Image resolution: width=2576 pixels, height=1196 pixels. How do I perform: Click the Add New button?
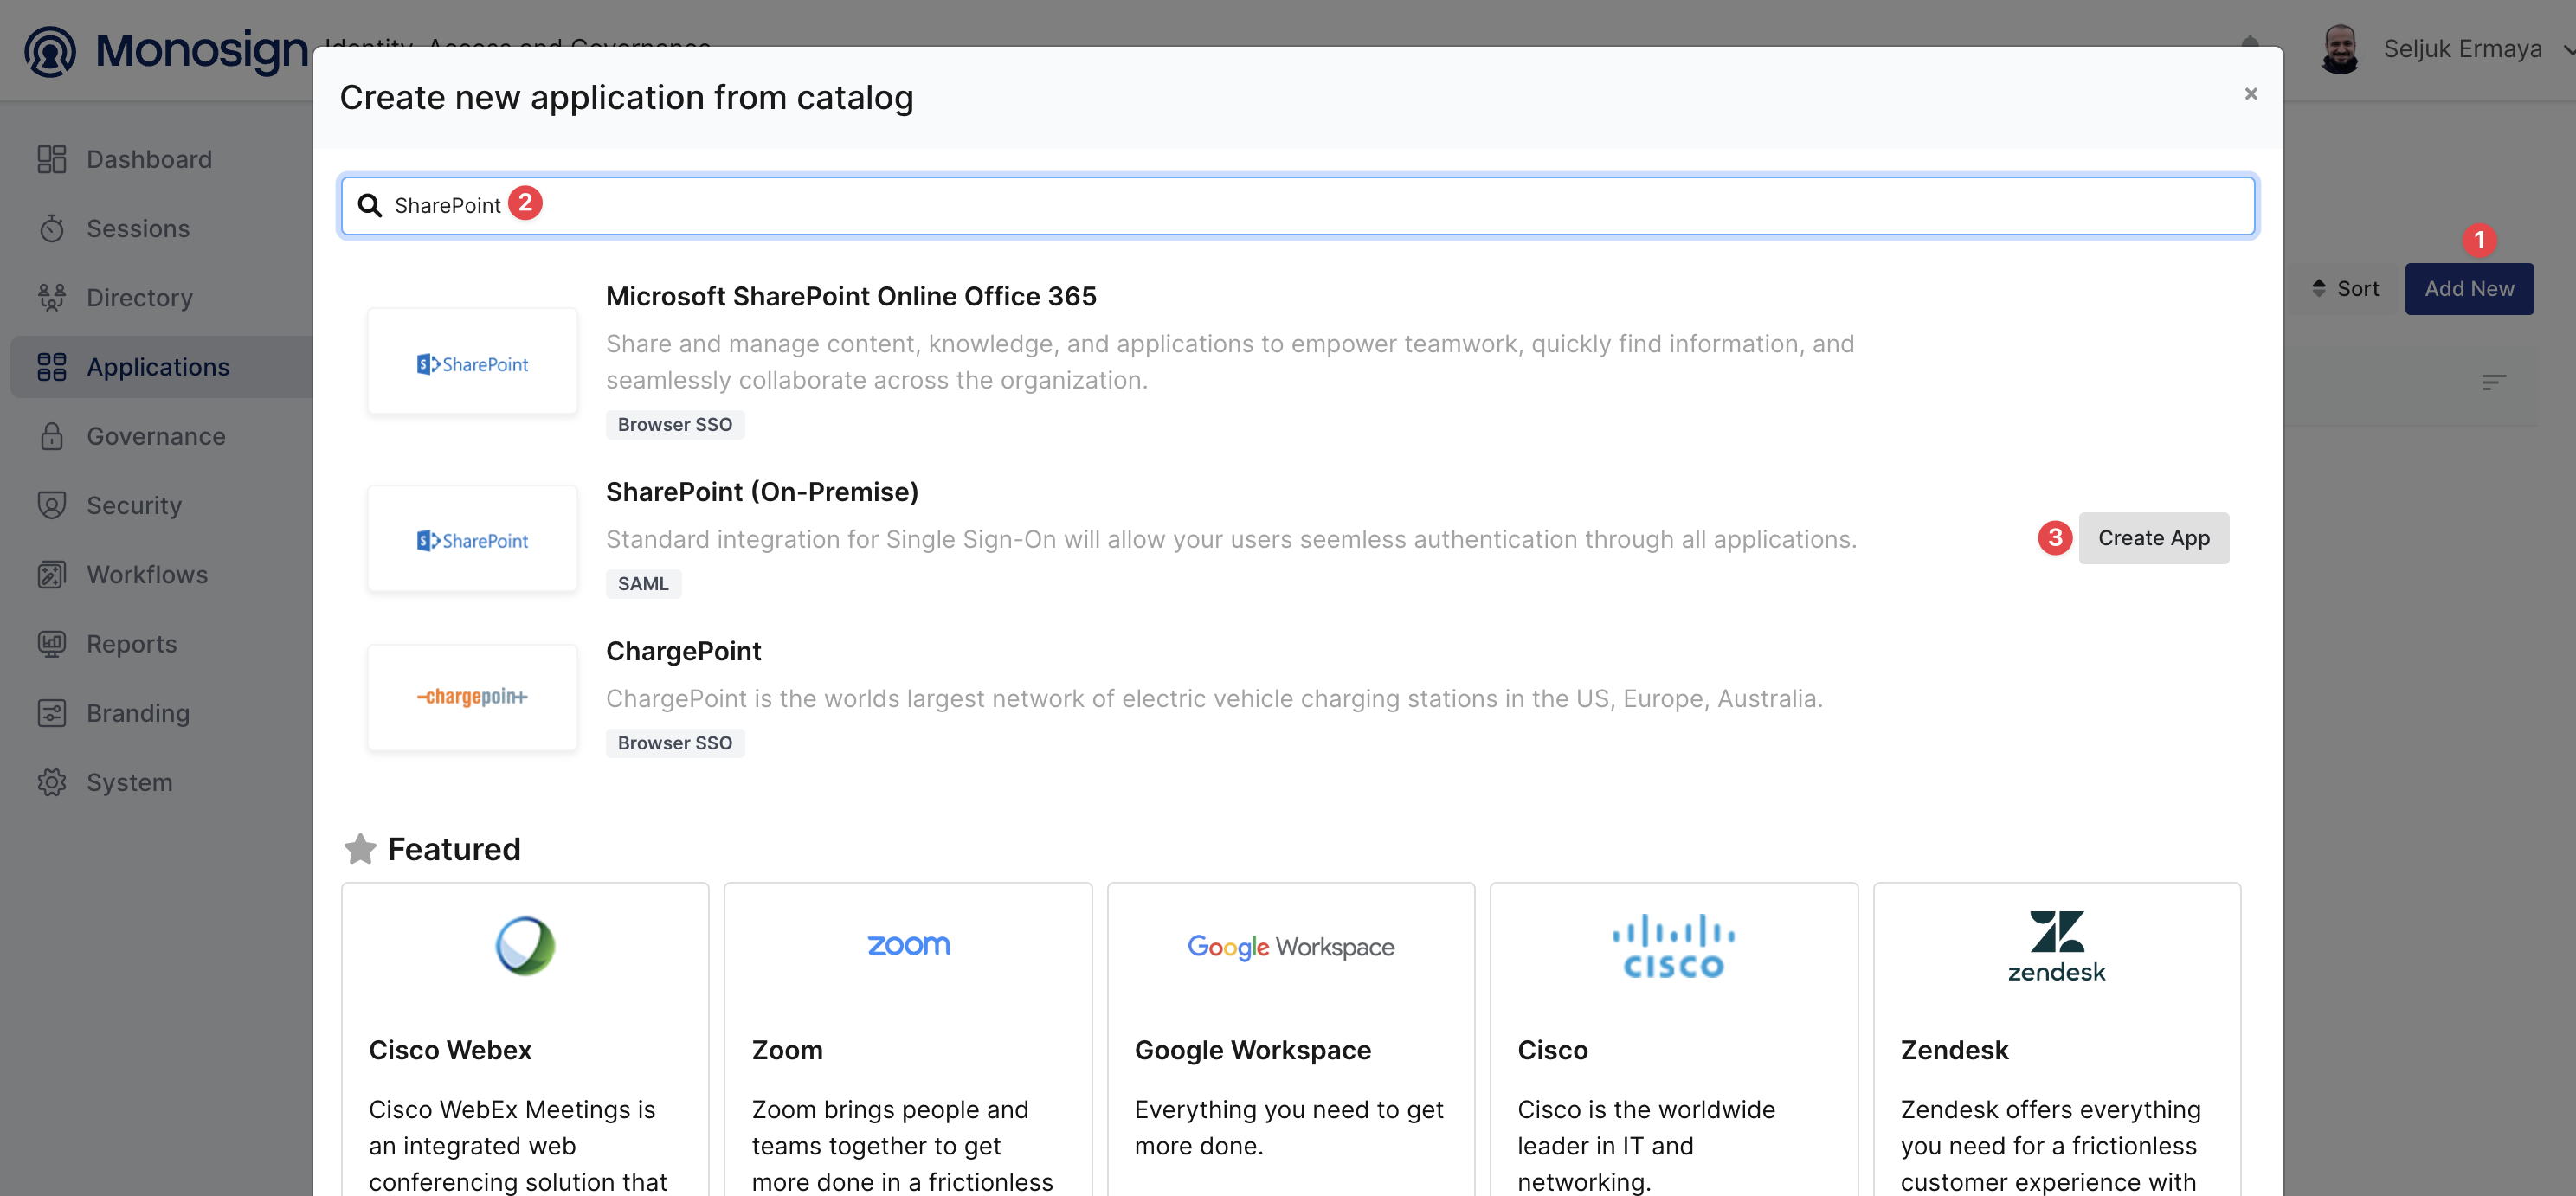(2469, 288)
